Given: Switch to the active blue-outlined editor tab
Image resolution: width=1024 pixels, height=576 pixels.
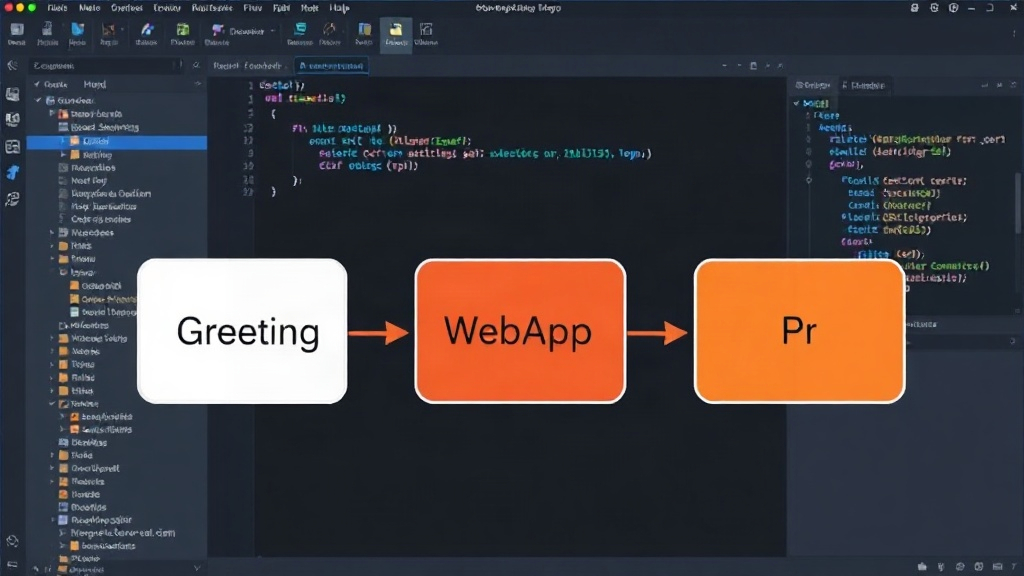Looking at the screenshot, I should pos(332,66).
